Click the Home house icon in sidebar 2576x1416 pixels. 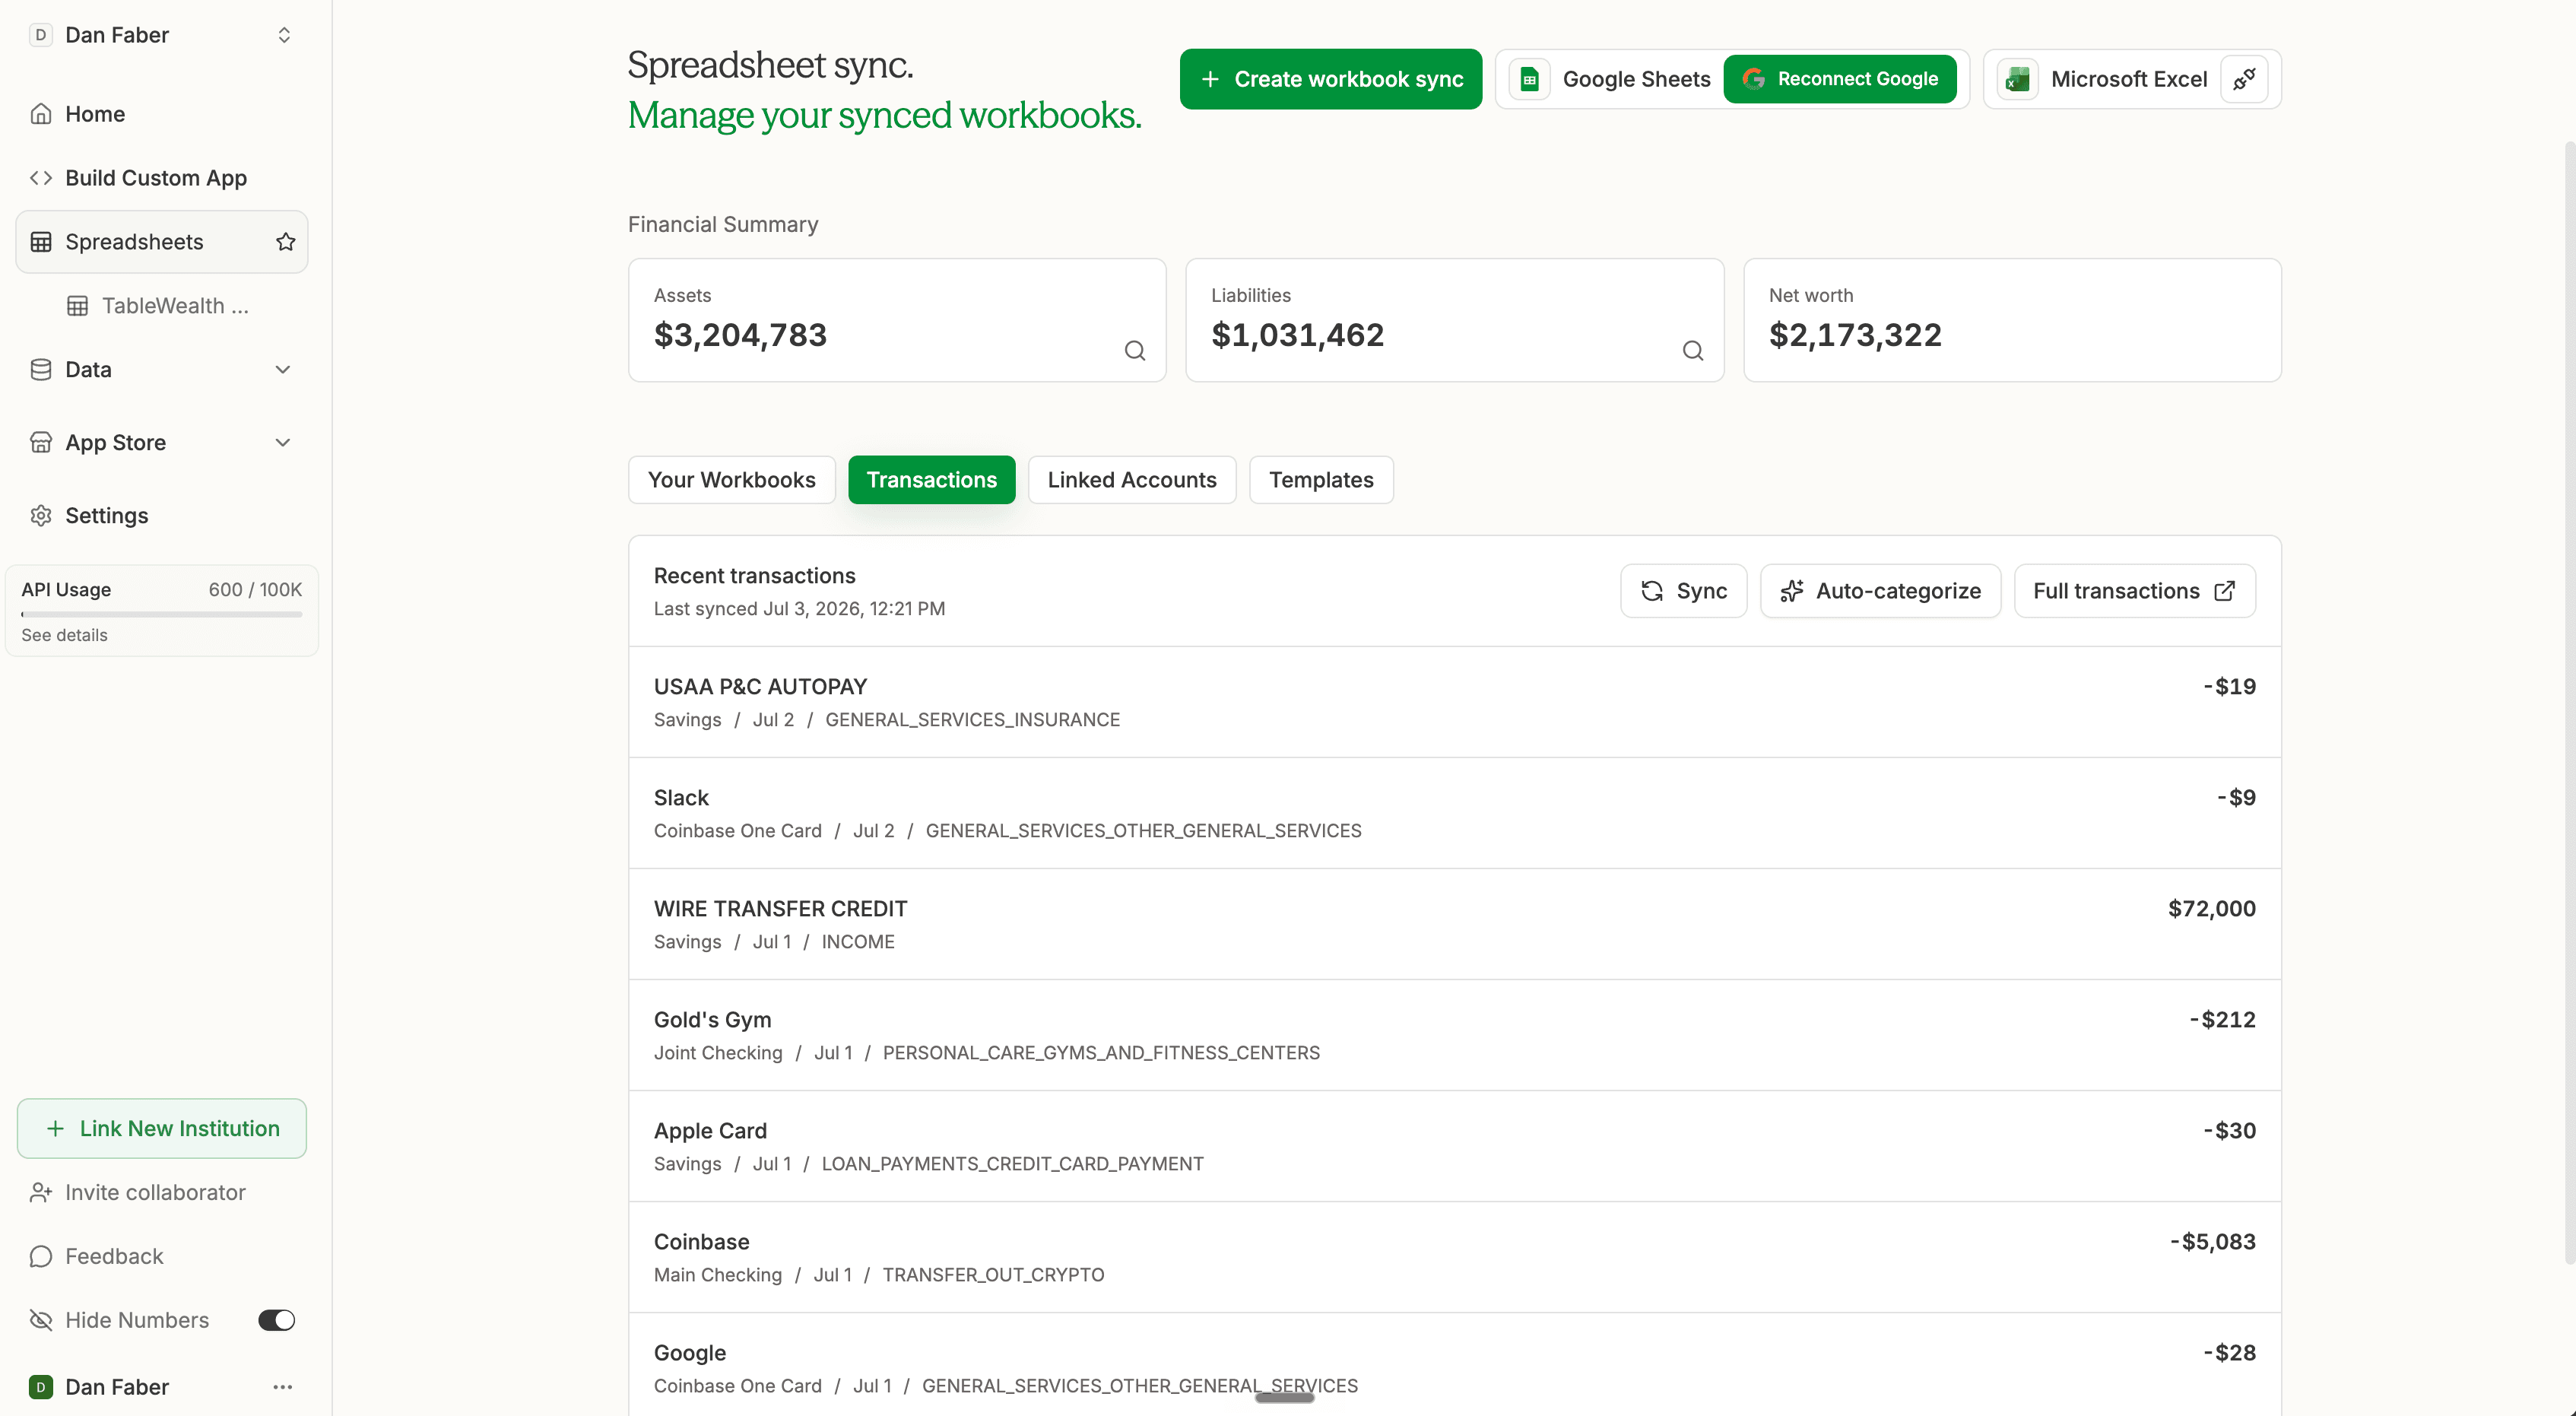(41, 114)
